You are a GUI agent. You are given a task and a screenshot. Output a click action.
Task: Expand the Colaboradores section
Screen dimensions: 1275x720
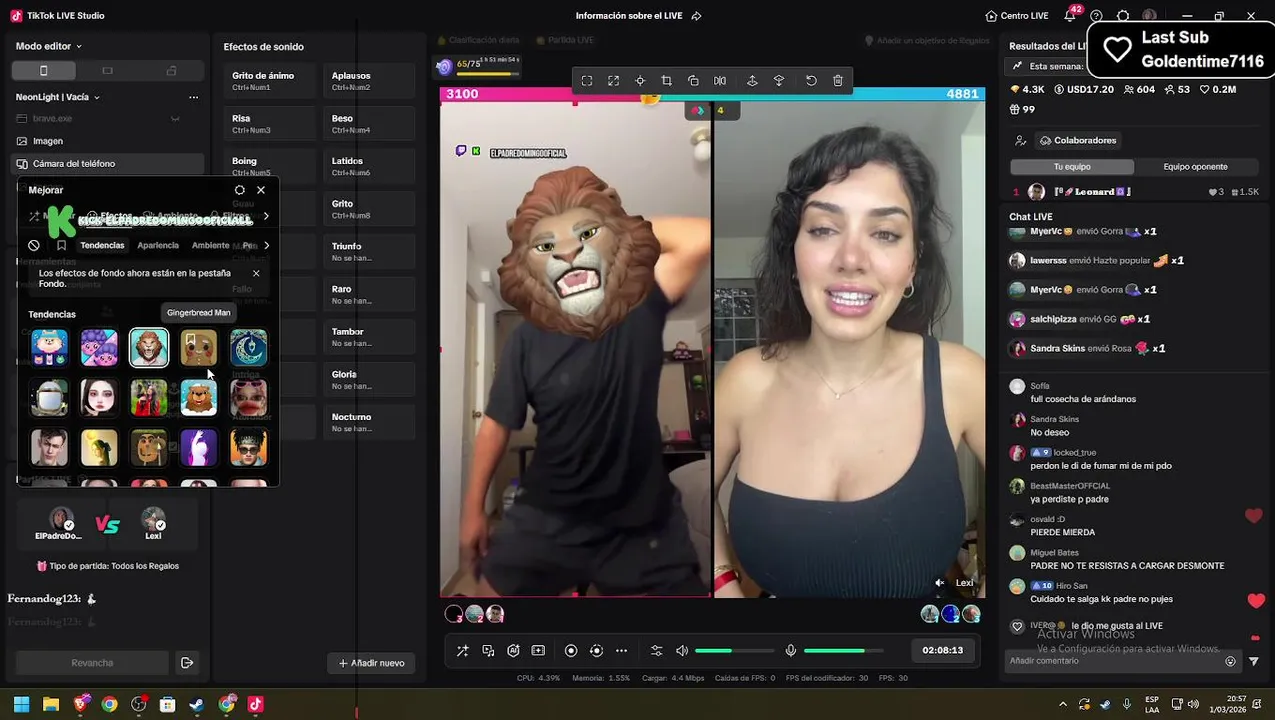tap(1078, 141)
